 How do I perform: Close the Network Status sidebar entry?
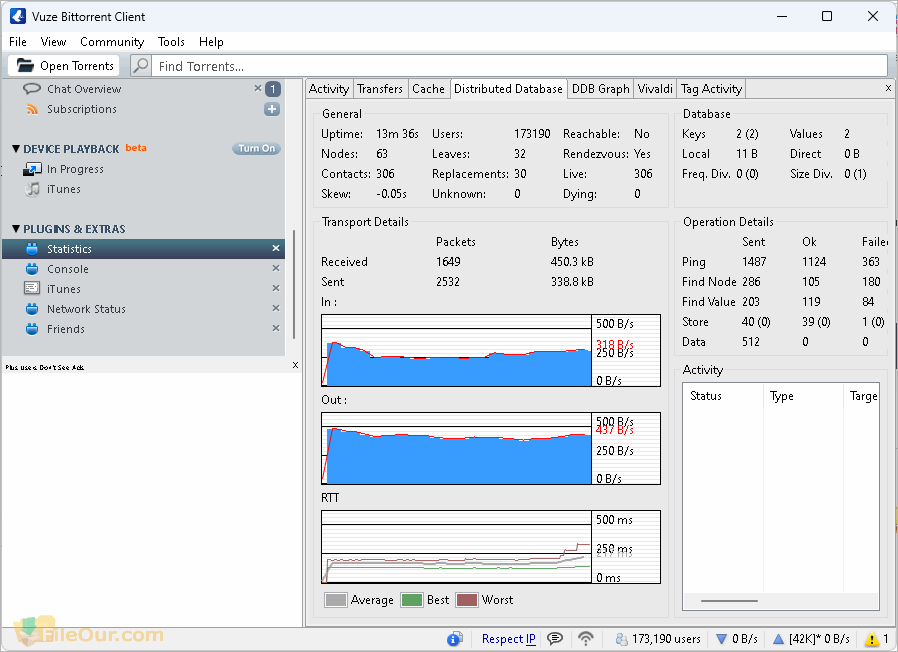pos(276,309)
